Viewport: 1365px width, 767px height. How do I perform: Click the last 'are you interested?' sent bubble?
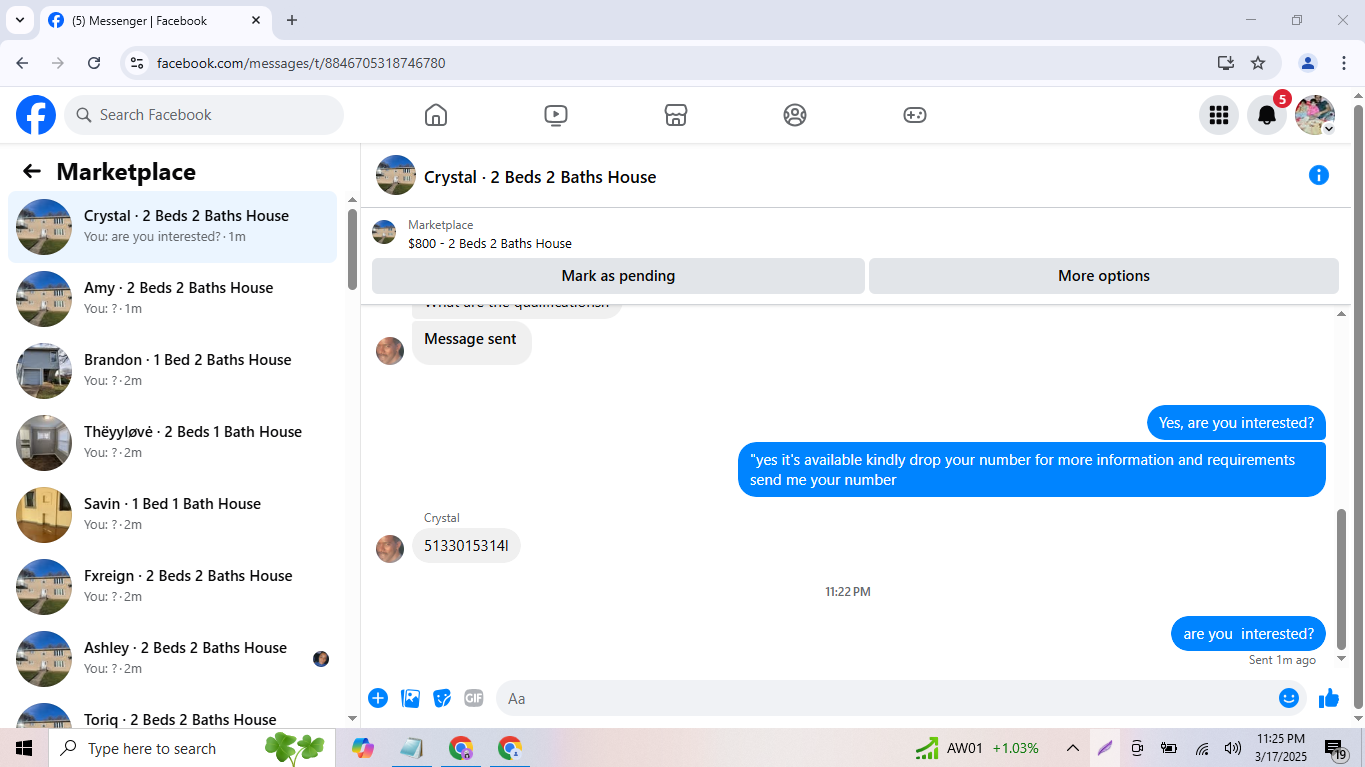(x=1248, y=634)
